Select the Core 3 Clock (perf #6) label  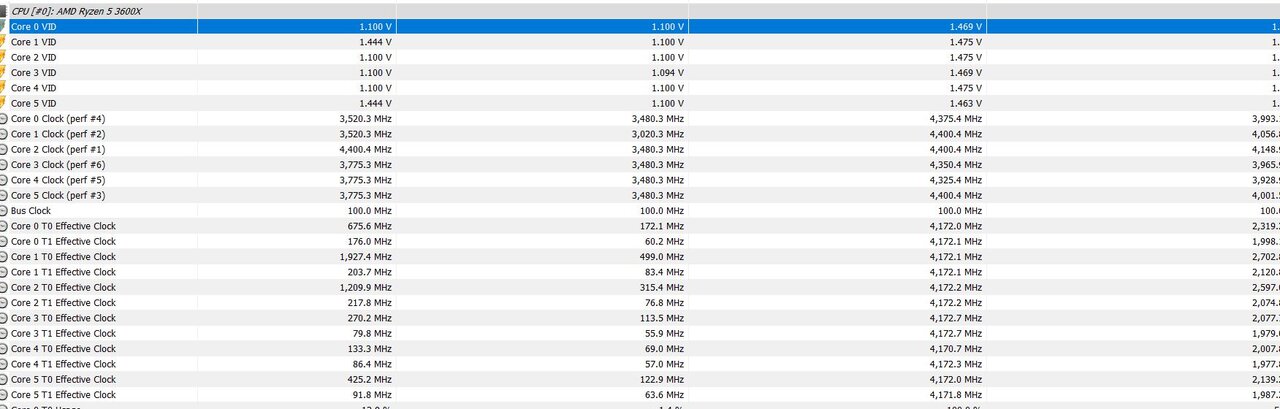(x=58, y=165)
